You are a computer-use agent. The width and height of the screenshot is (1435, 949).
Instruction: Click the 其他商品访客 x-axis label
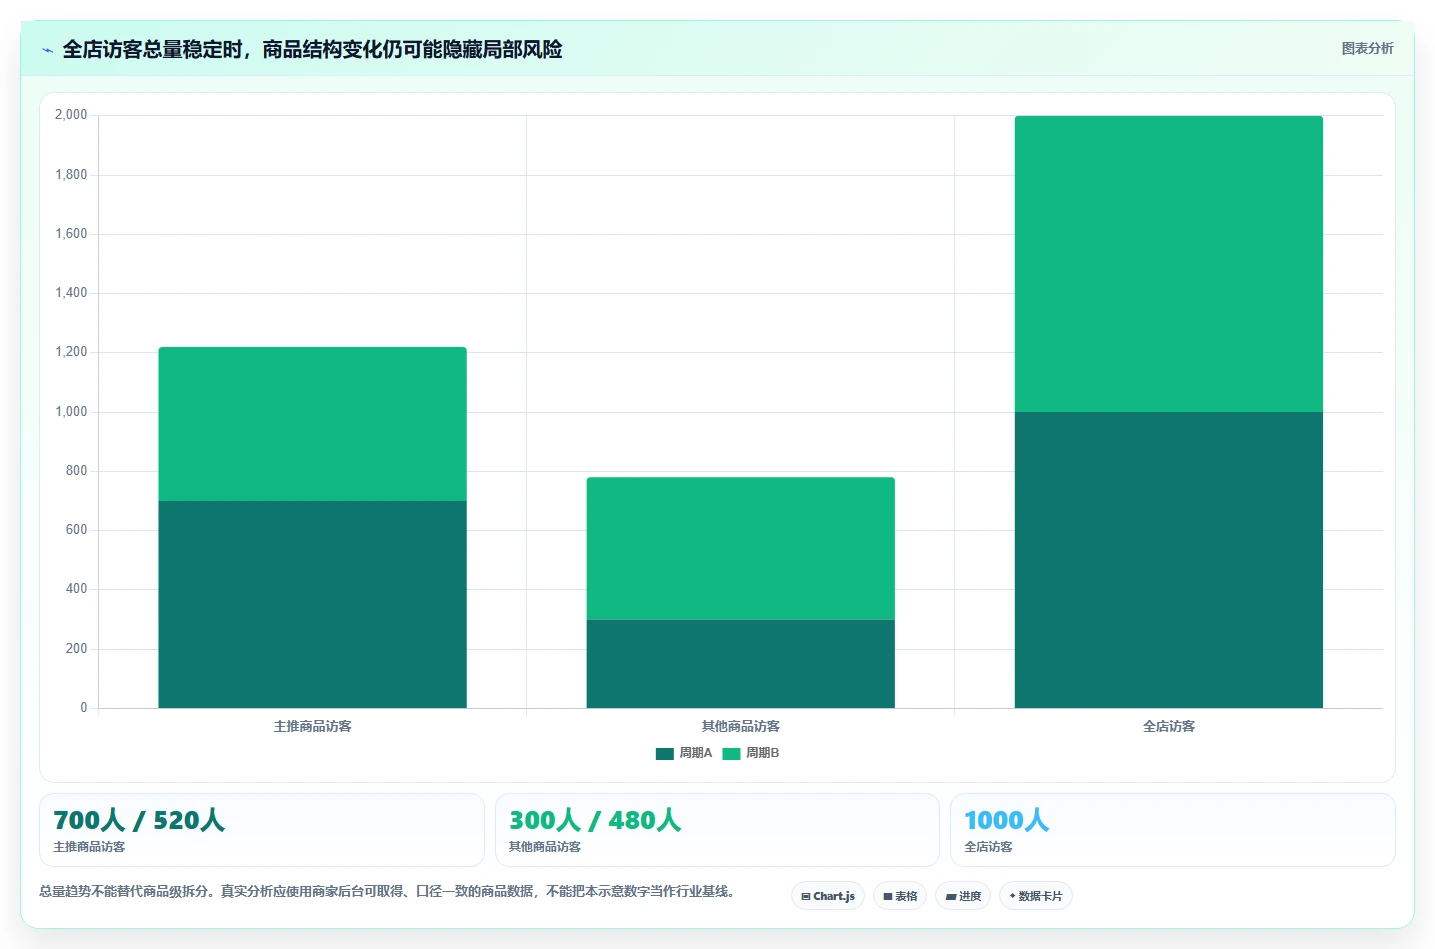(740, 726)
